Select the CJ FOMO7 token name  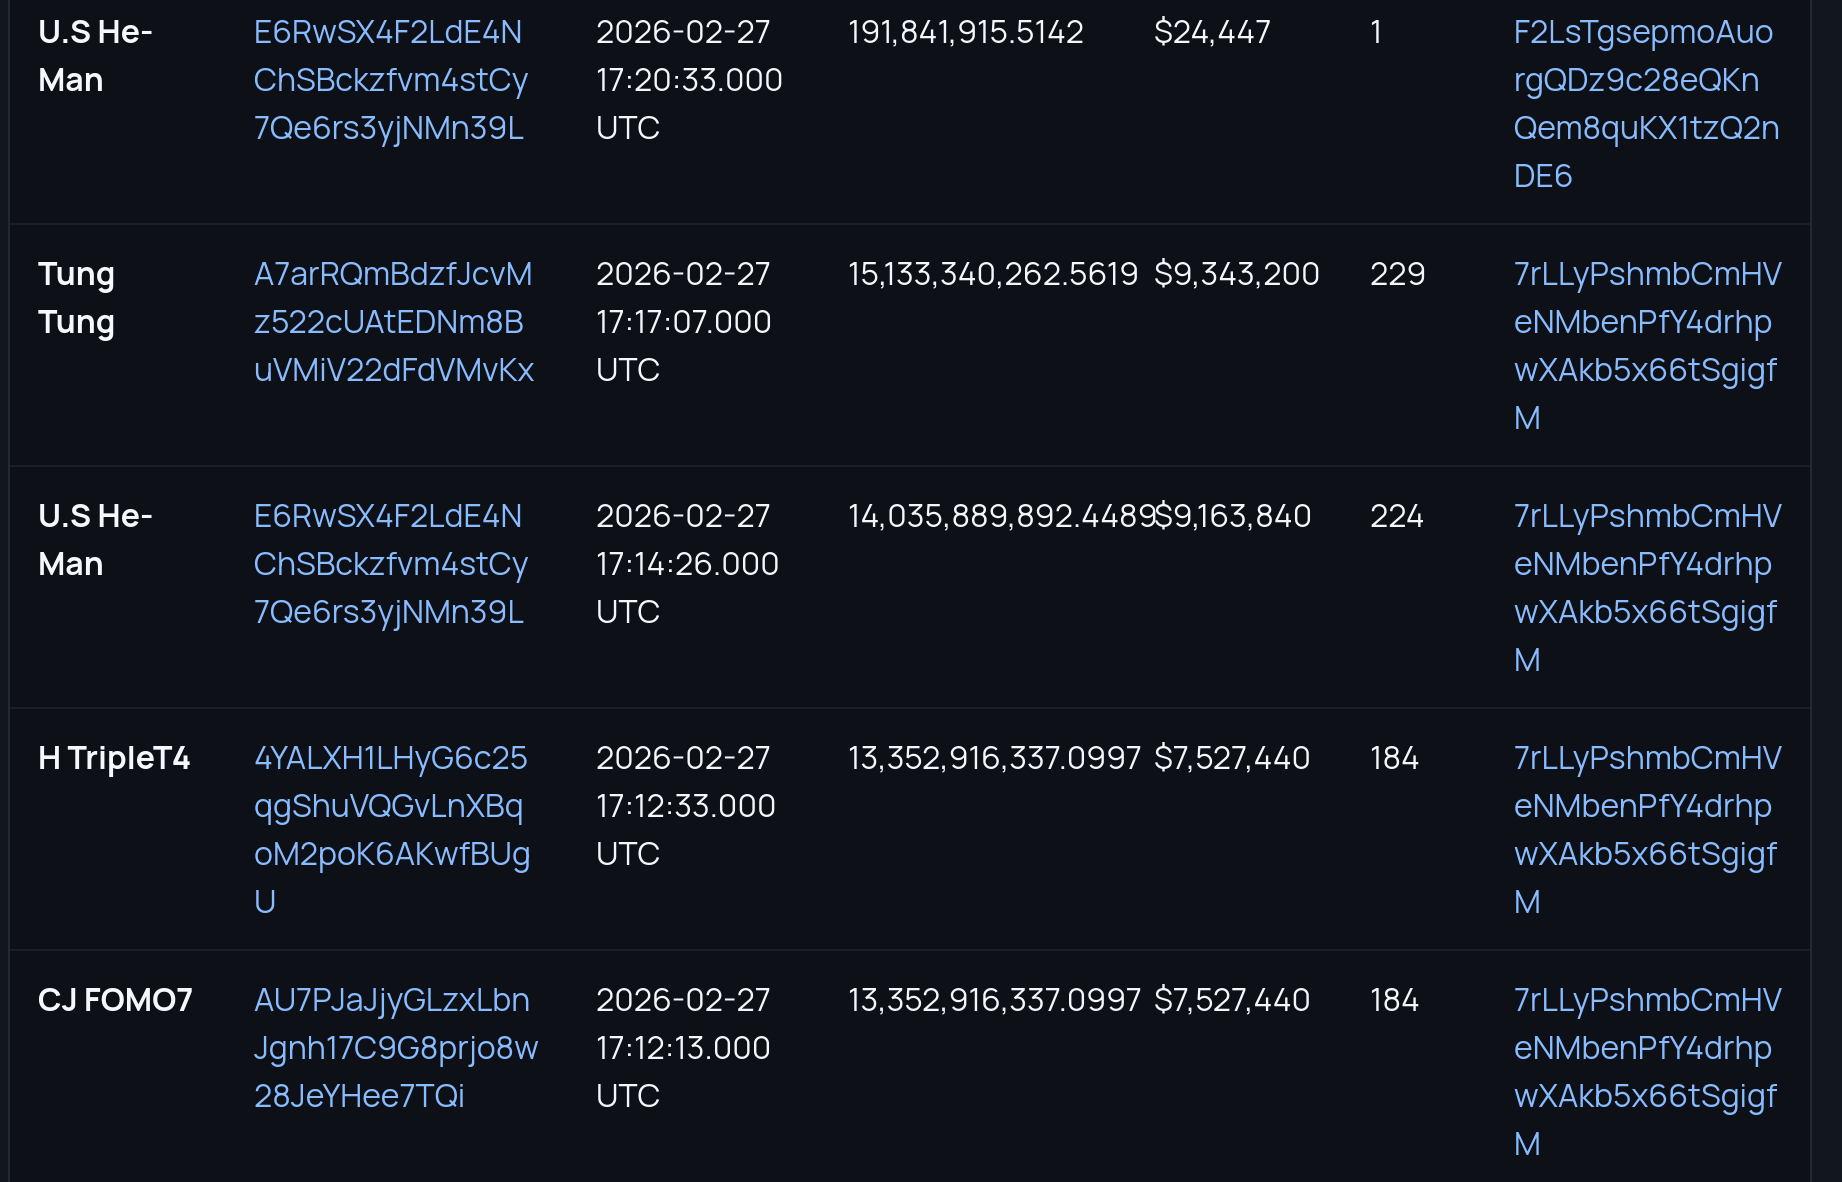tap(115, 1000)
